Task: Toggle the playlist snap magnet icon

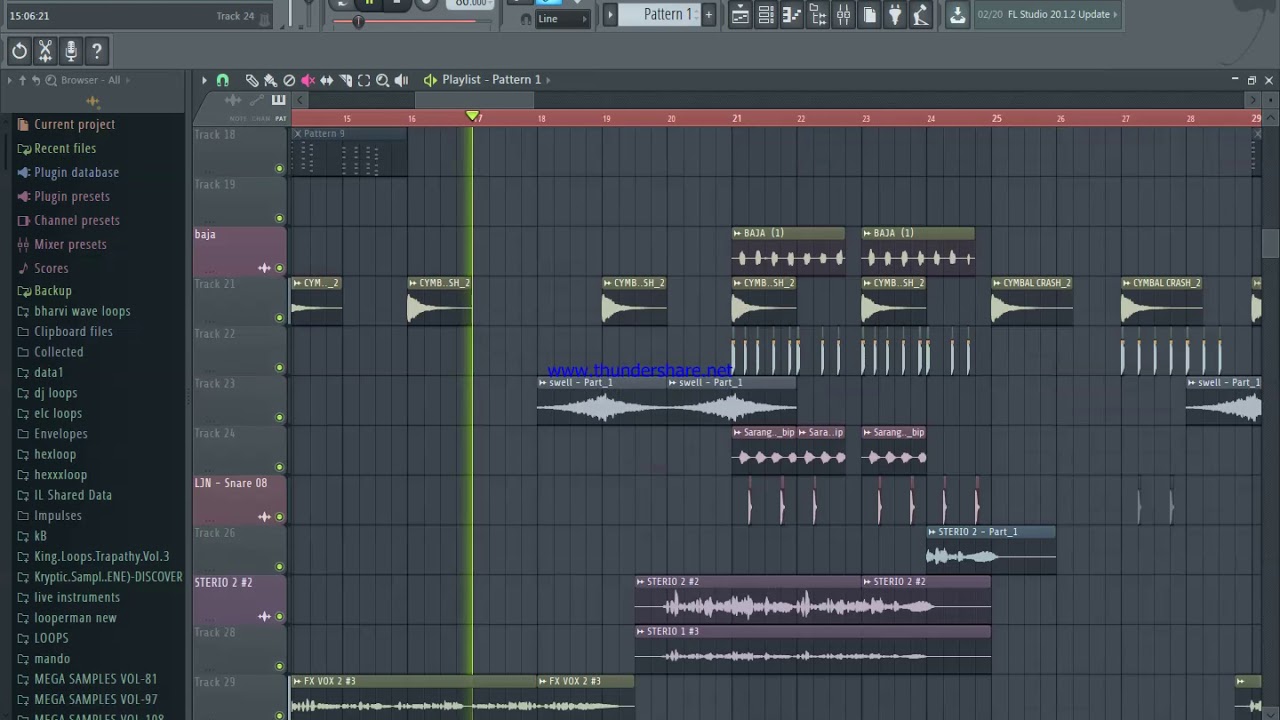Action: point(222,80)
